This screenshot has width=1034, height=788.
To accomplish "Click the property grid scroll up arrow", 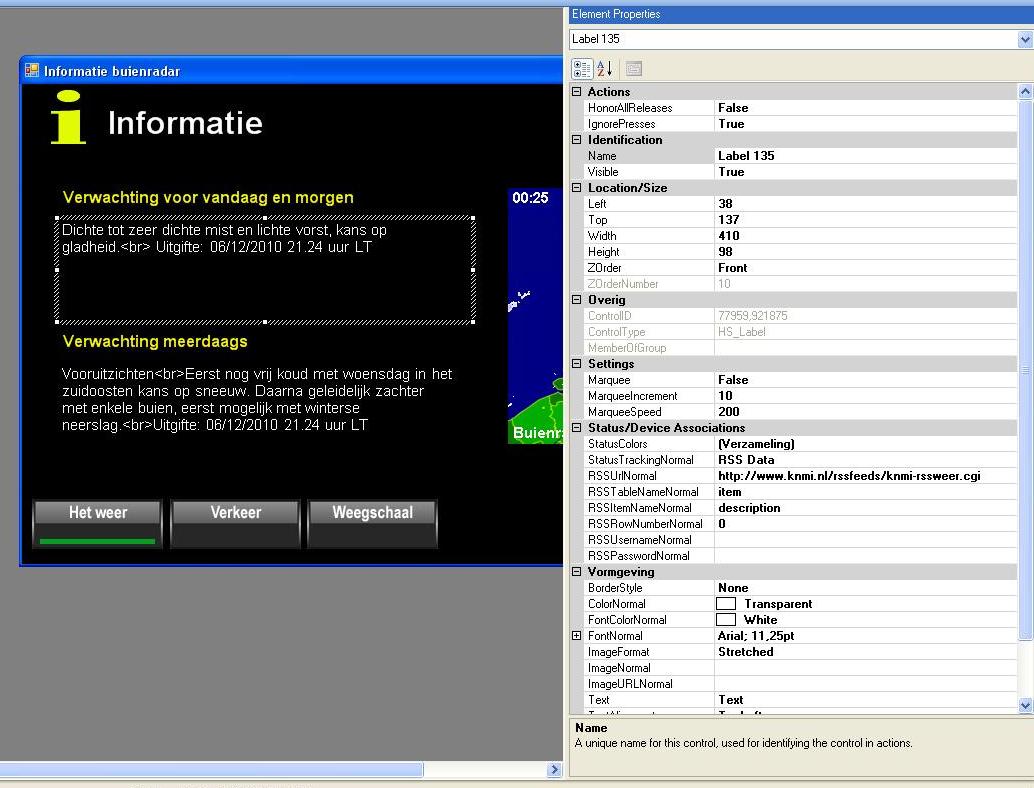I will 1025,92.
